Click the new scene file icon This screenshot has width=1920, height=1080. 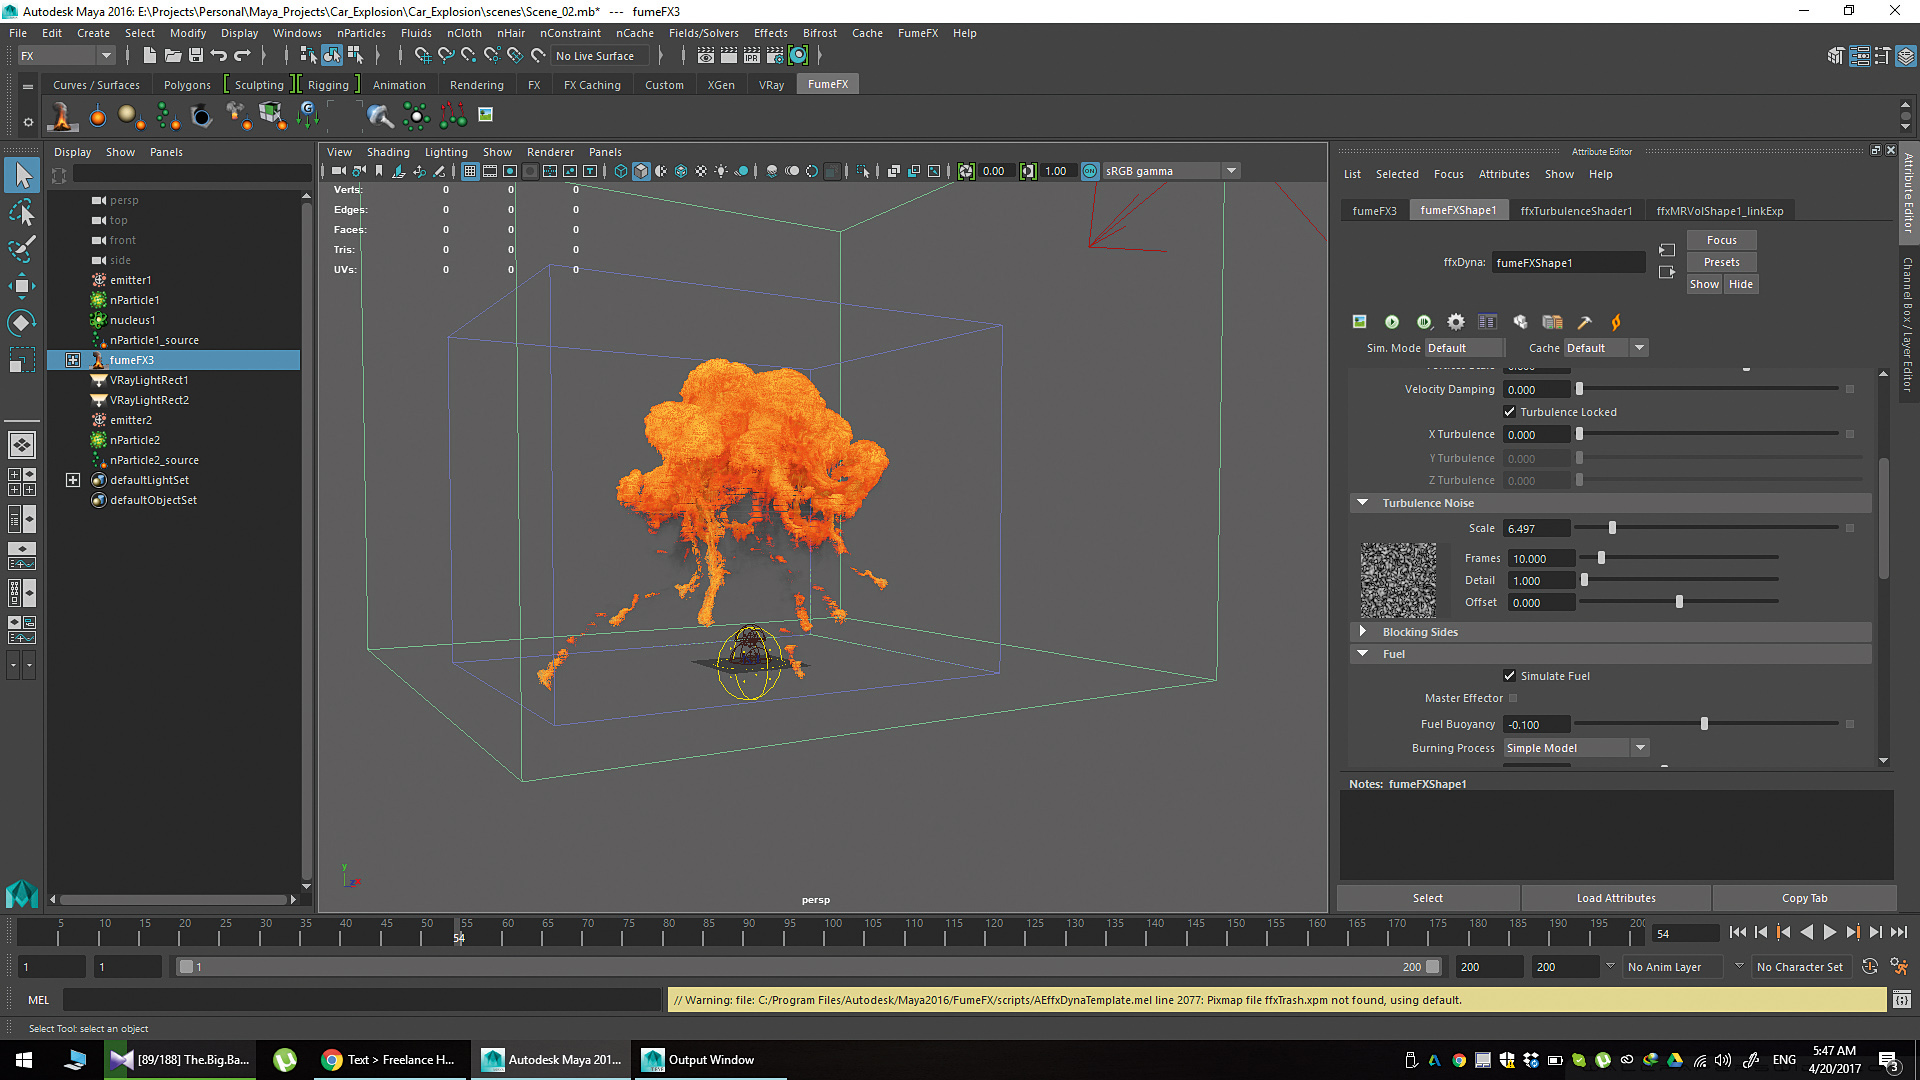150,56
